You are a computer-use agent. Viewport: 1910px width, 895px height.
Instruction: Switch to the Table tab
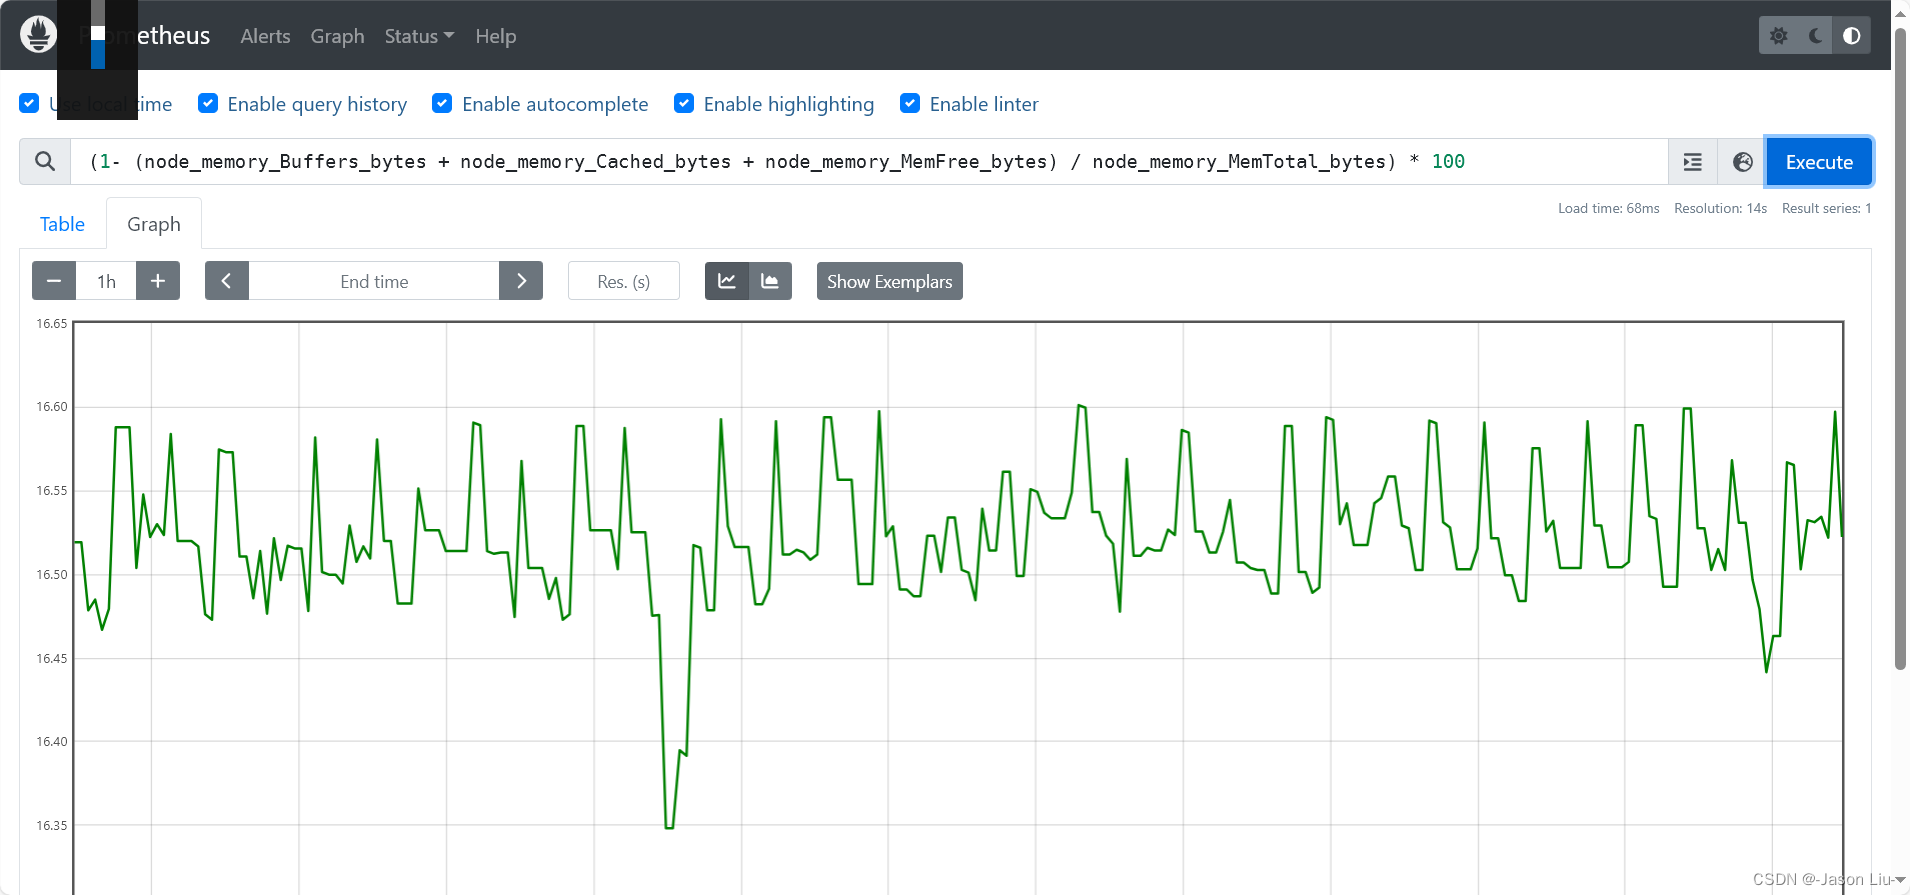coord(62,224)
